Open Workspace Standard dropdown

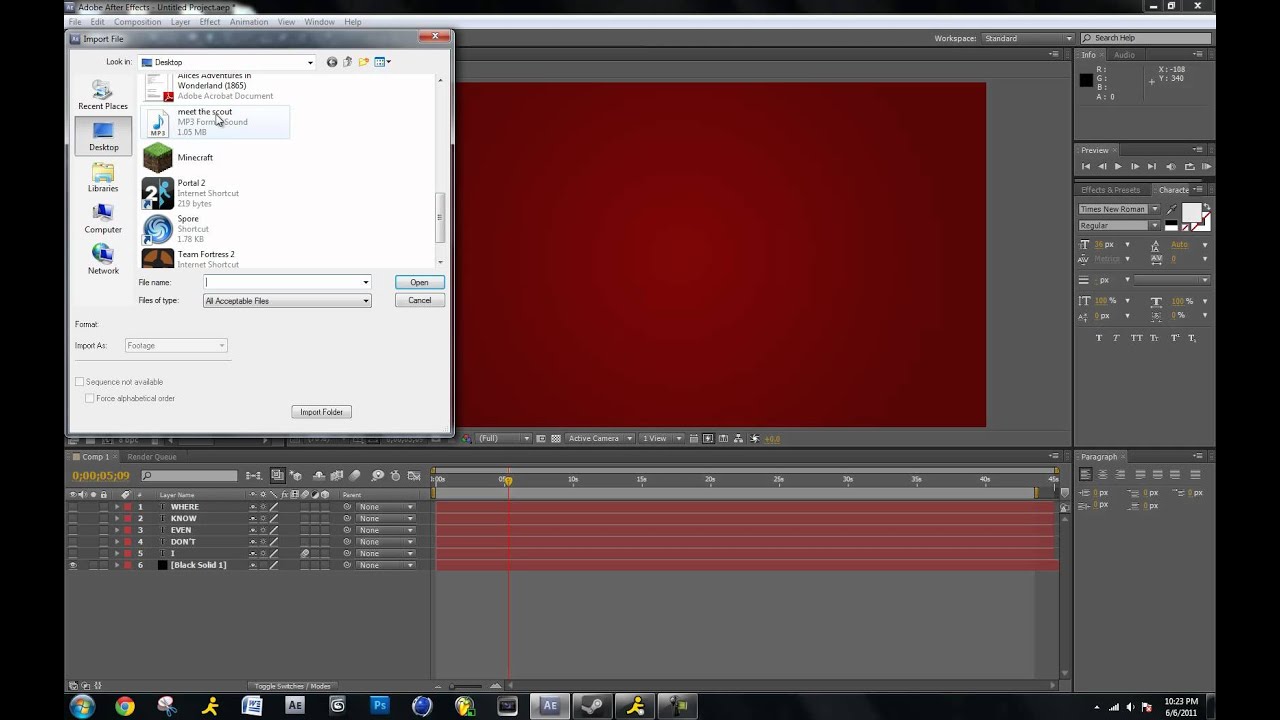(x=1028, y=38)
